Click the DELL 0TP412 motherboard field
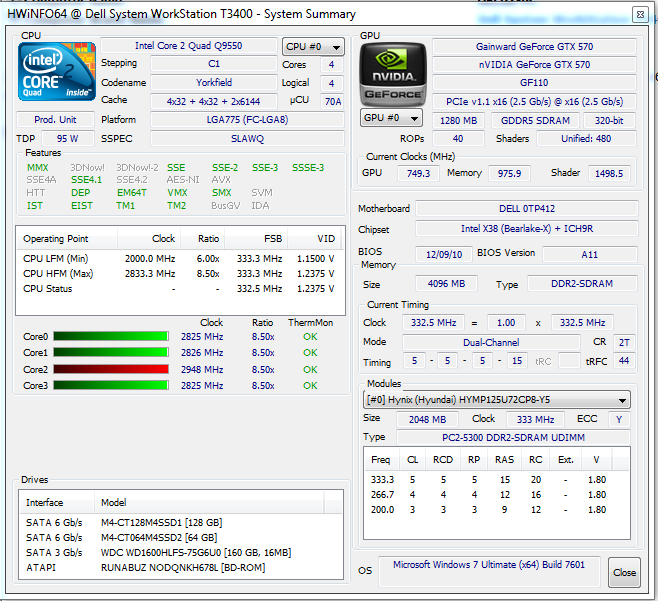Image resolution: width=658 pixels, height=601 pixels. [x=527, y=209]
